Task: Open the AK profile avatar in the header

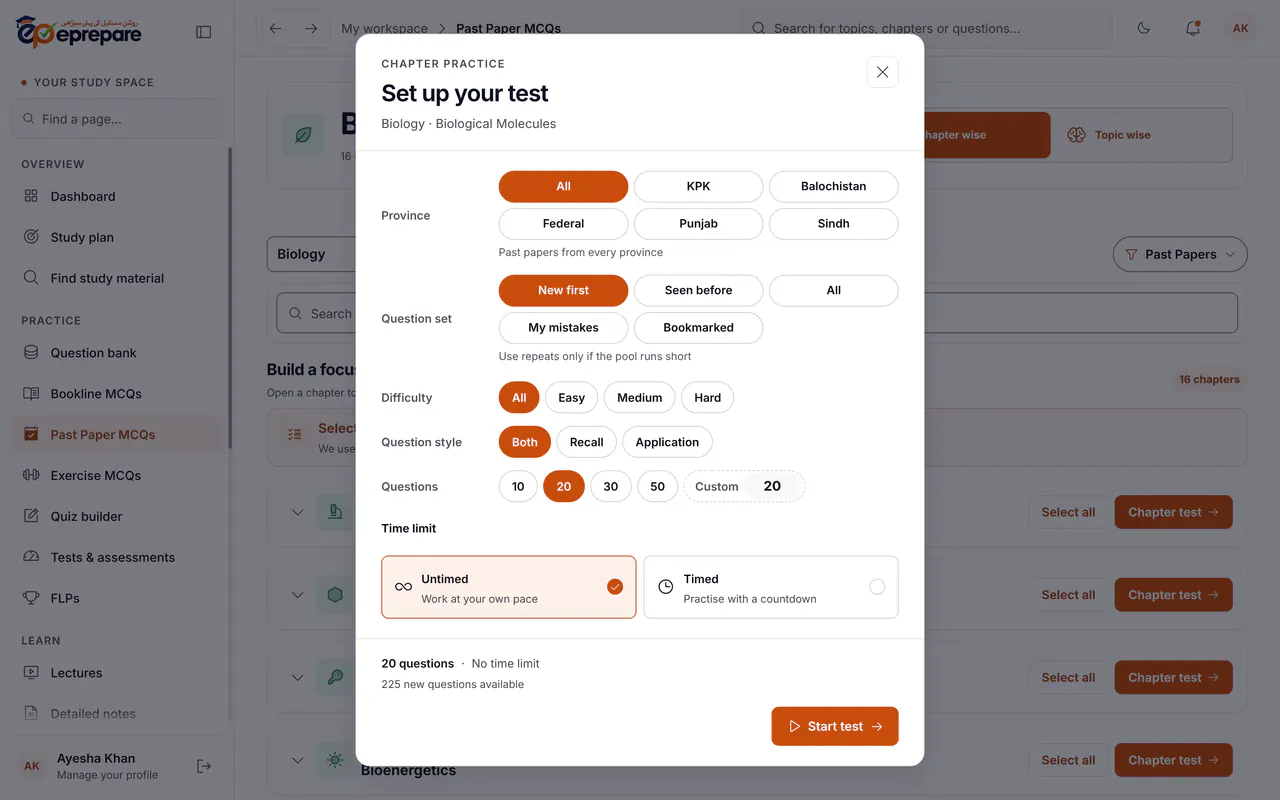Action: point(1241,28)
